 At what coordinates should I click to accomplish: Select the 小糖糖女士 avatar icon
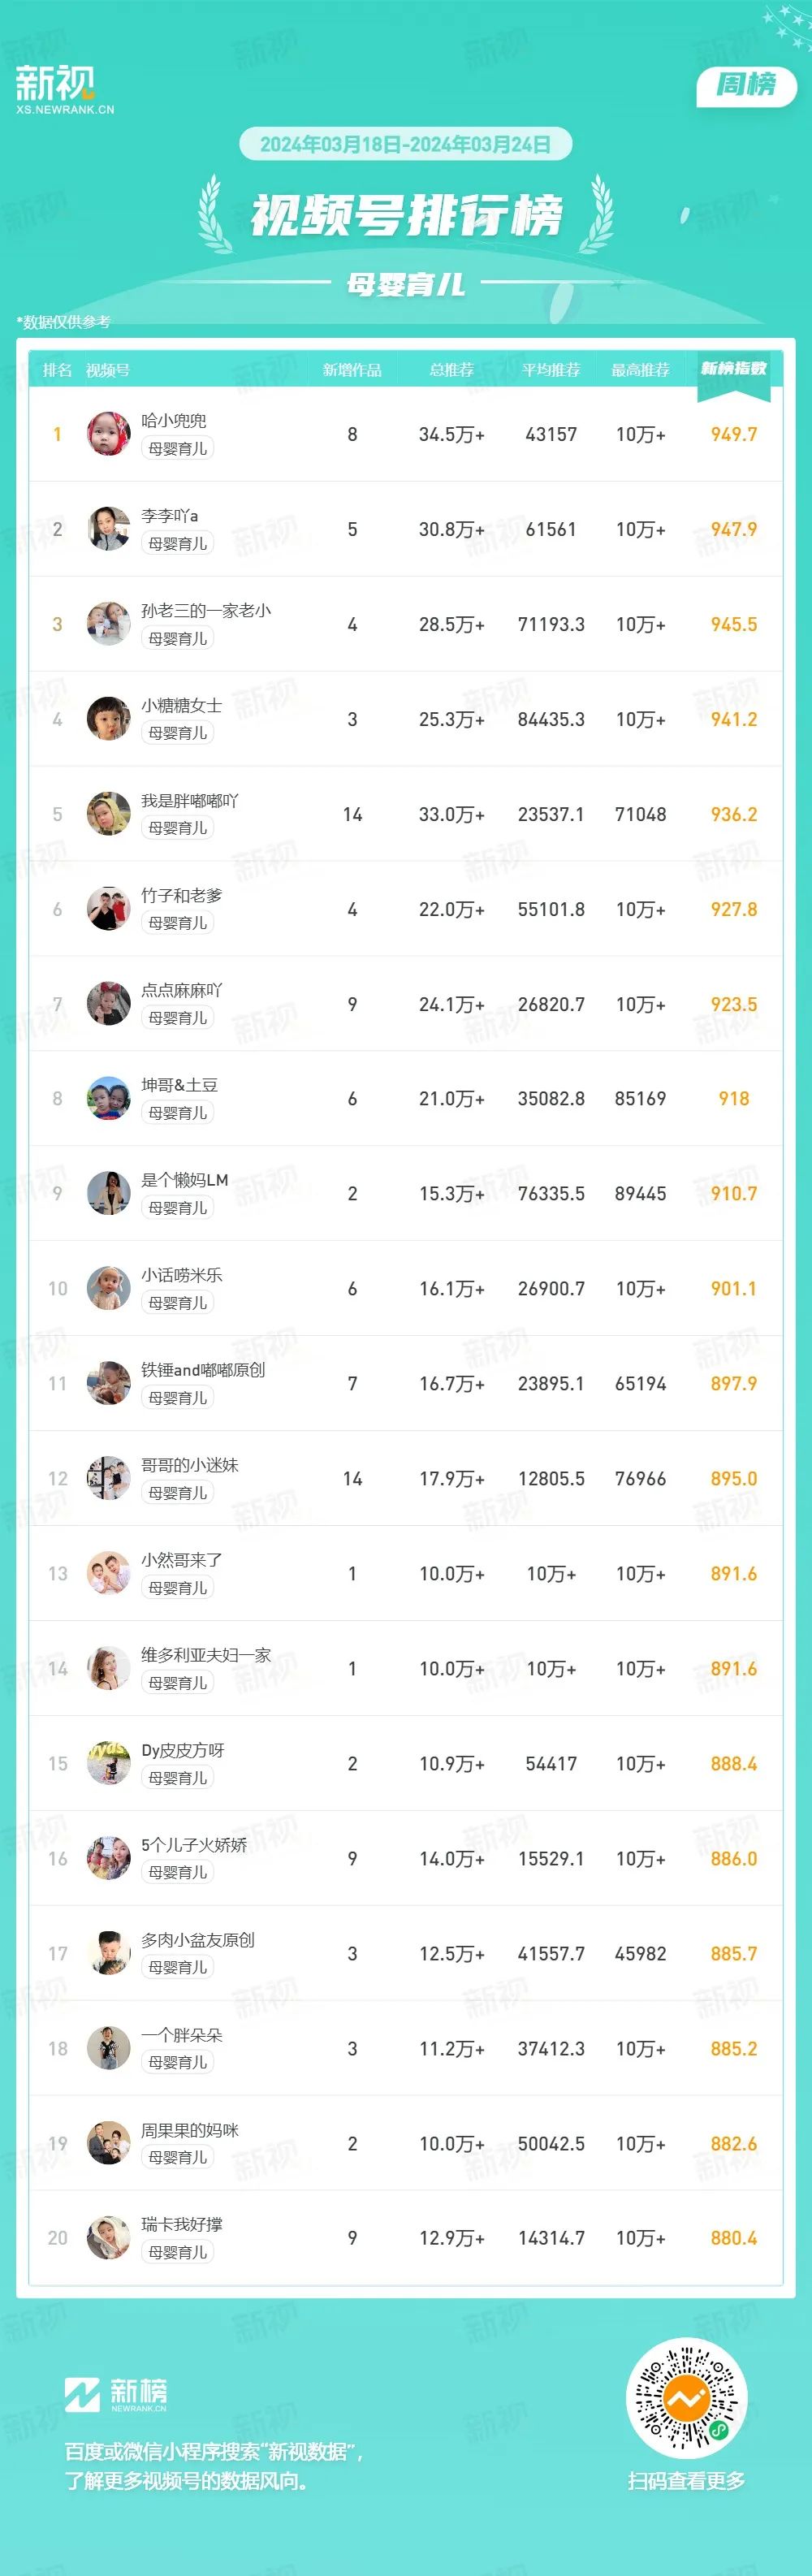(x=108, y=719)
